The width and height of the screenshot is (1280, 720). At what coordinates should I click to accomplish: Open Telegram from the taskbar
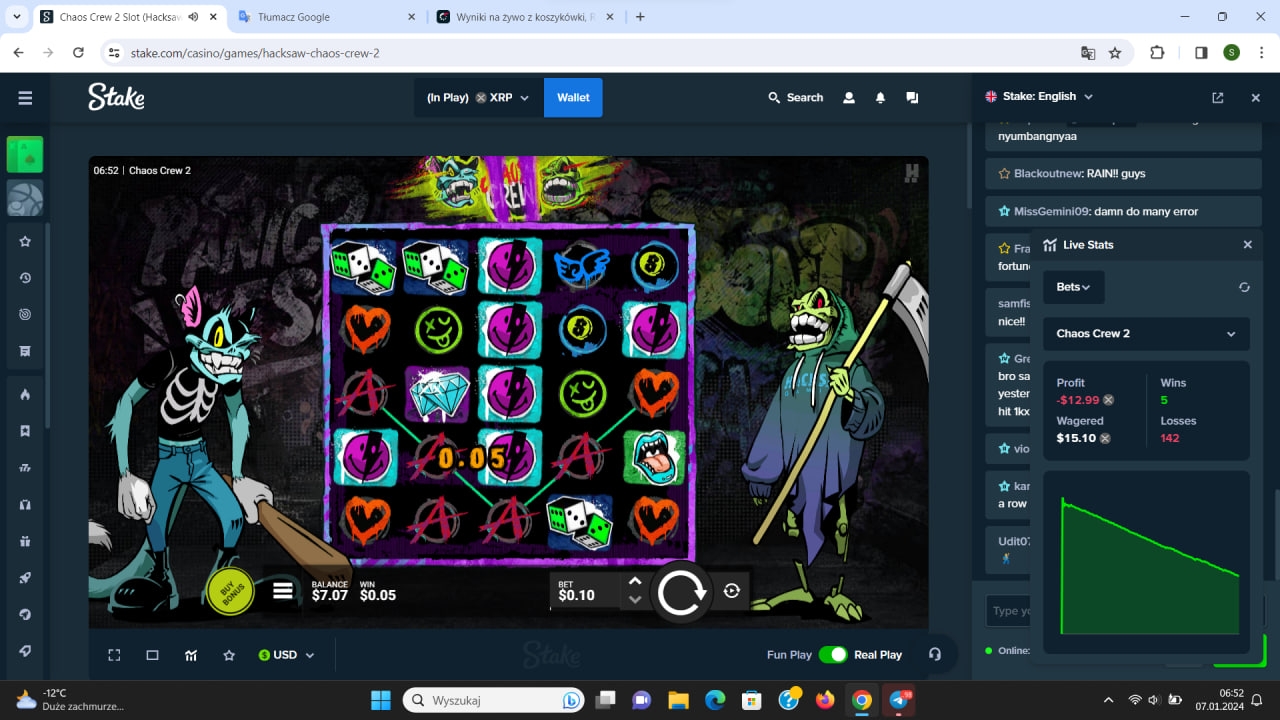[x=899, y=700]
